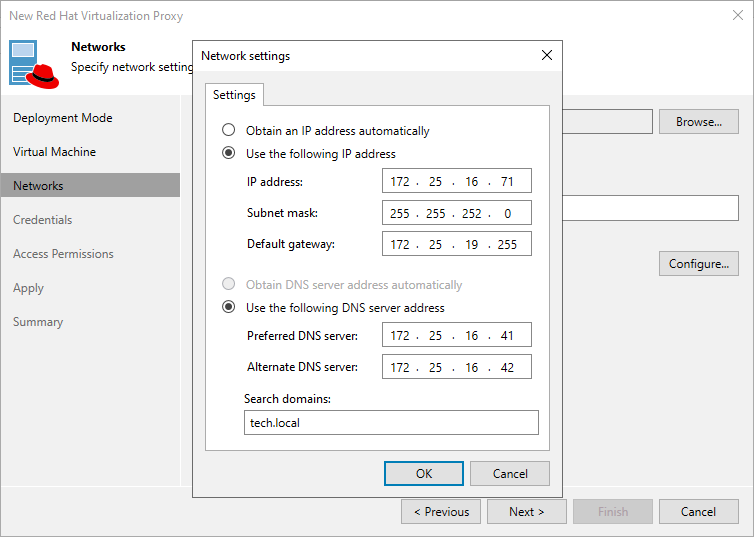This screenshot has width=754, height=537.
Task: Close the Network settings dialog
Action: tap(546, 56)
